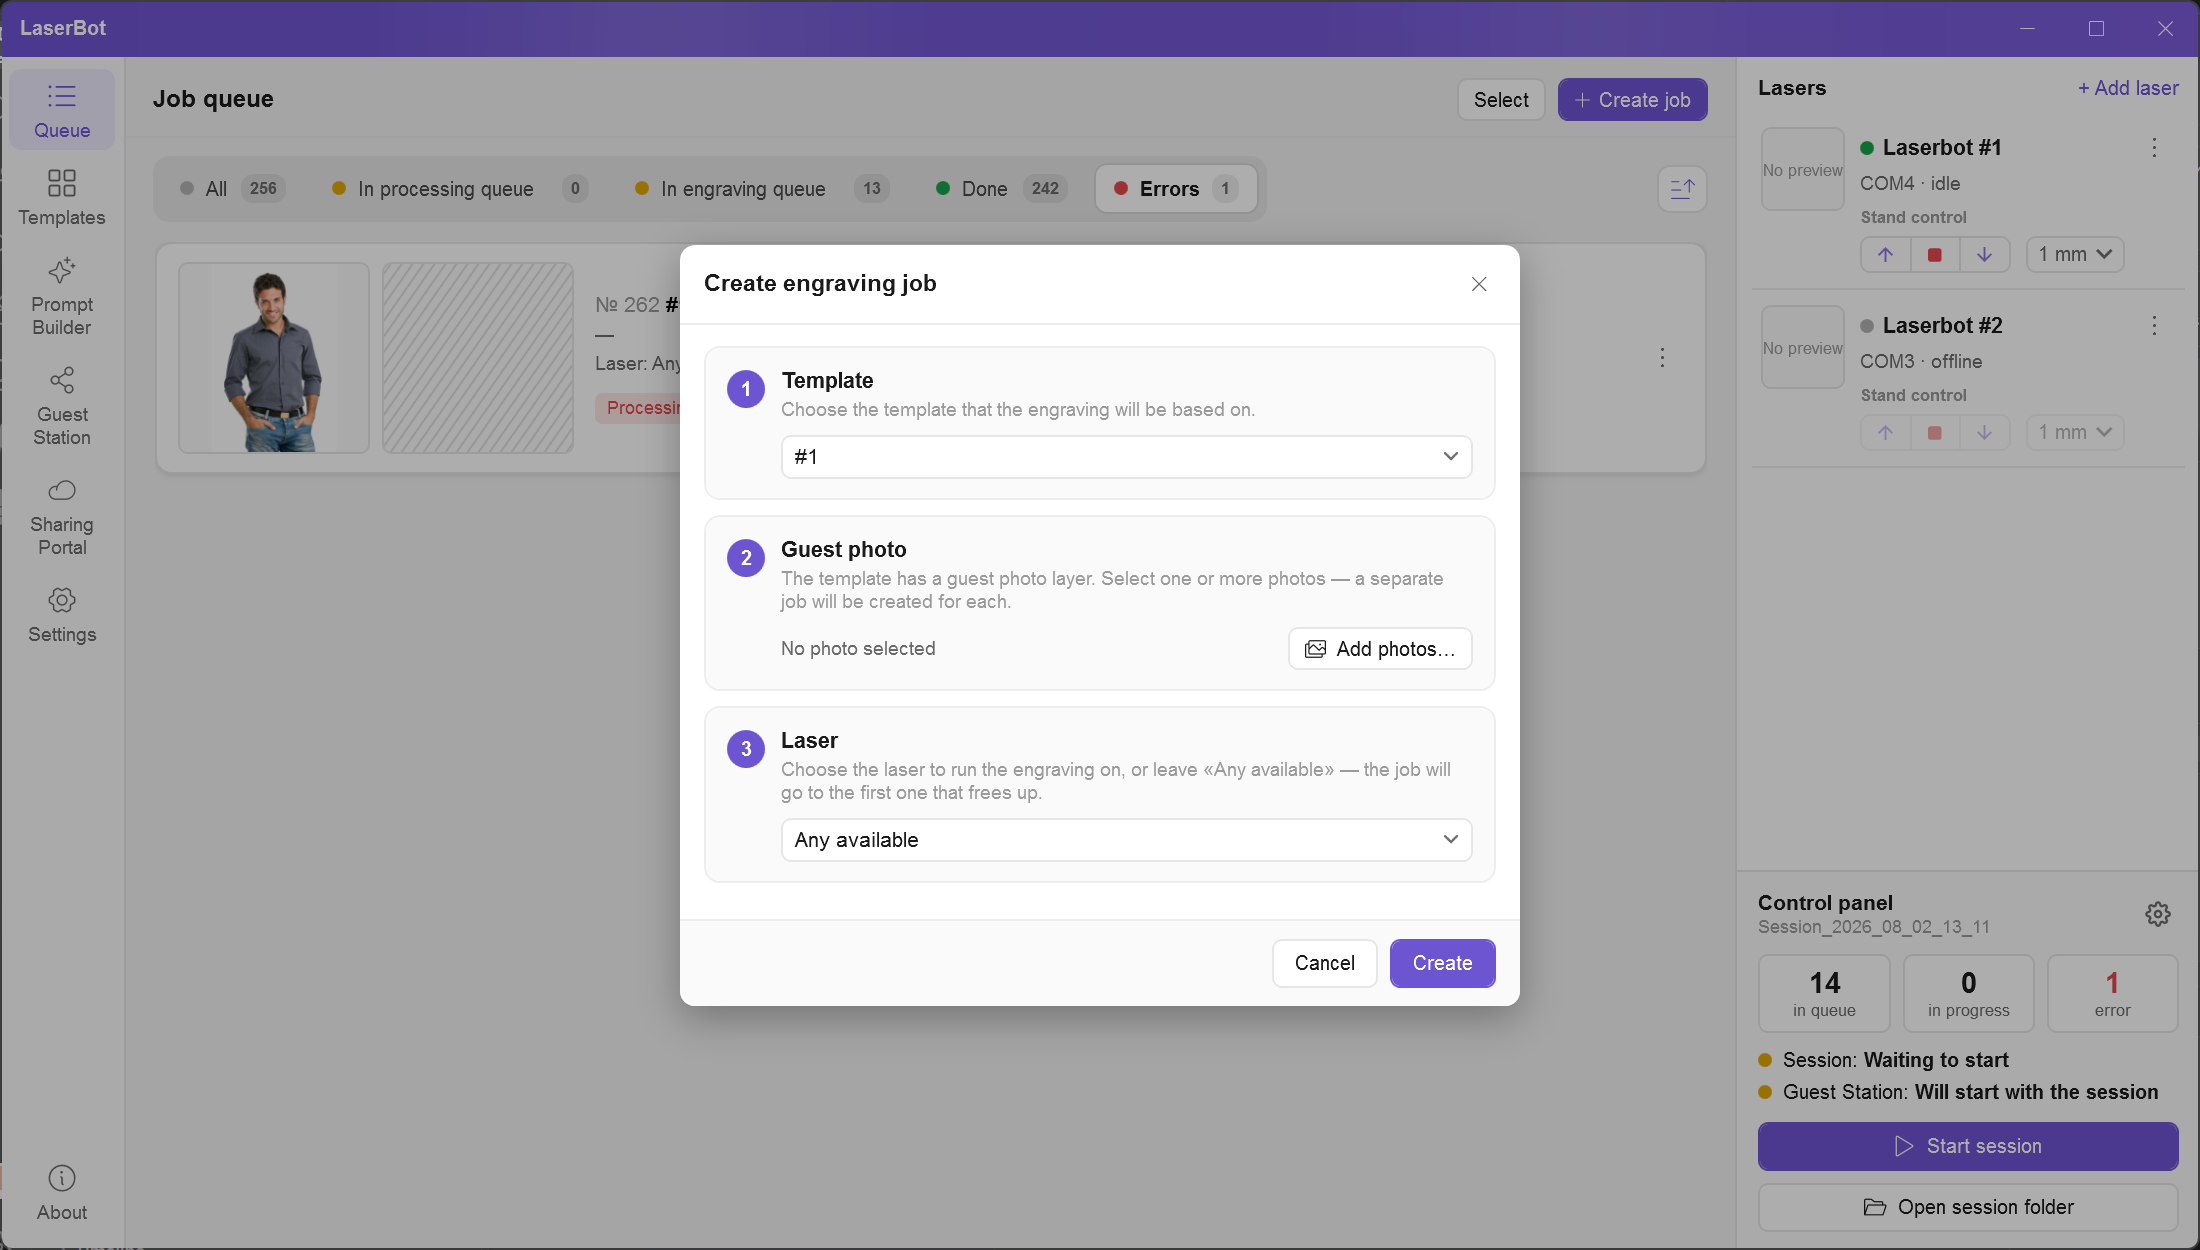
Task: Expand the Laser Any available dropdown
Action: [x=1126, y=840]
